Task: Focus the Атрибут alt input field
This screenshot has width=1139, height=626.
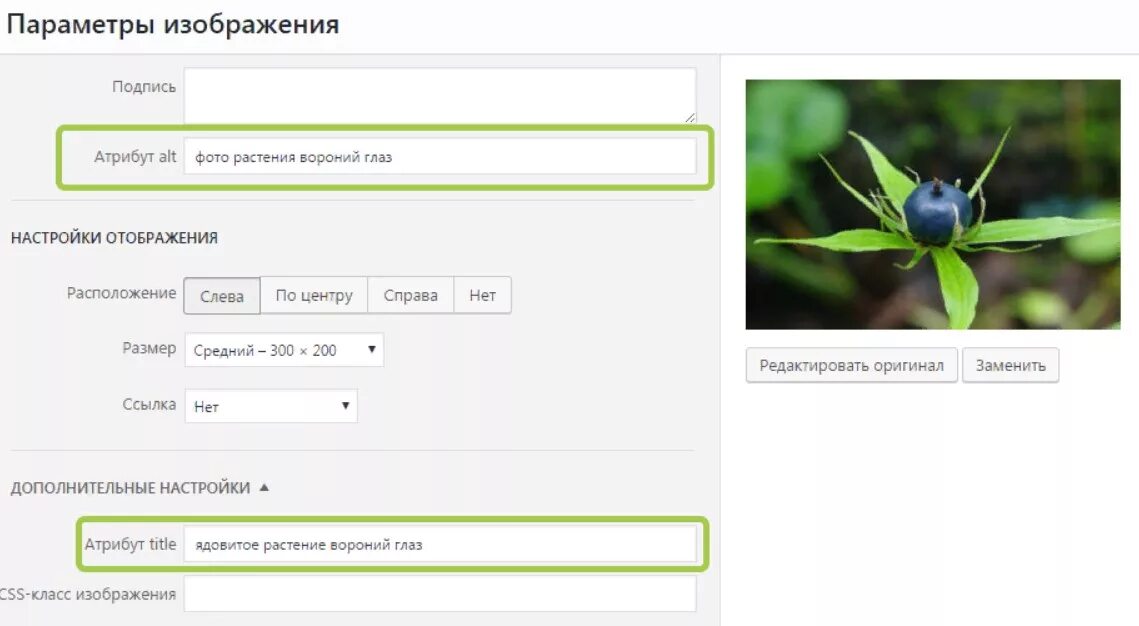Action: [x=440, y=157]
